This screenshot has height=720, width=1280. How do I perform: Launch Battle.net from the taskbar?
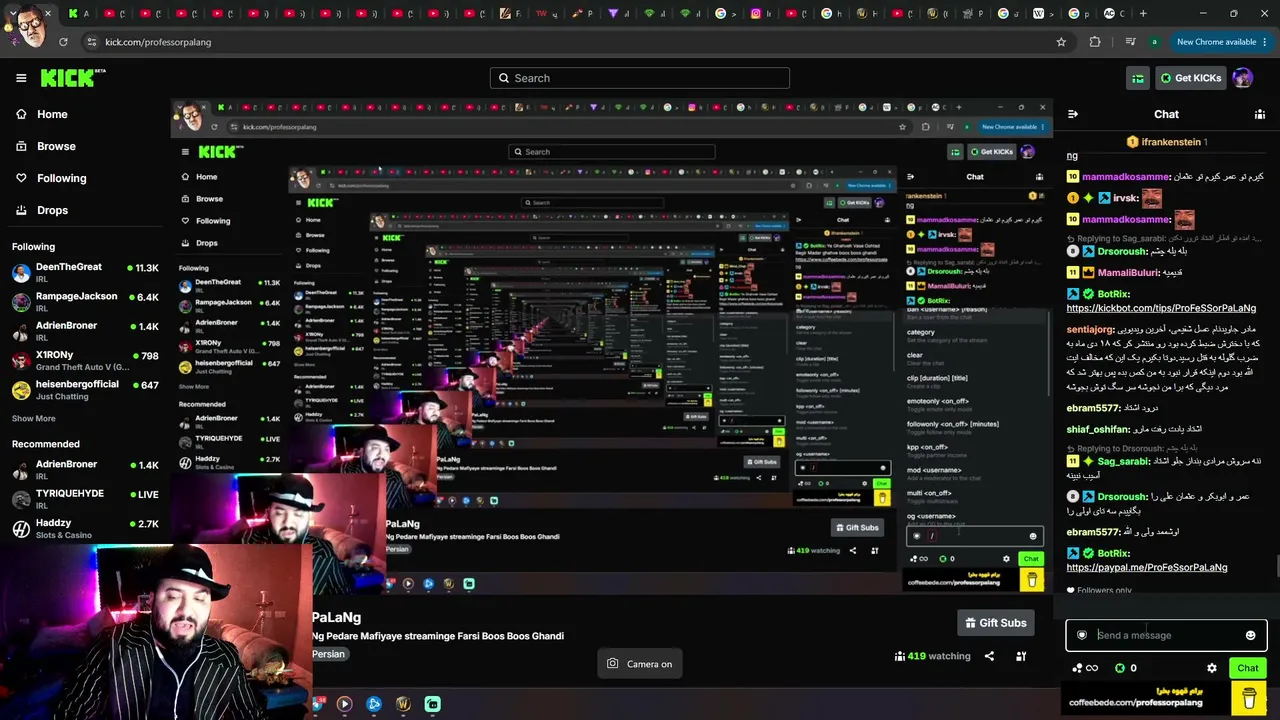[374, 704]
